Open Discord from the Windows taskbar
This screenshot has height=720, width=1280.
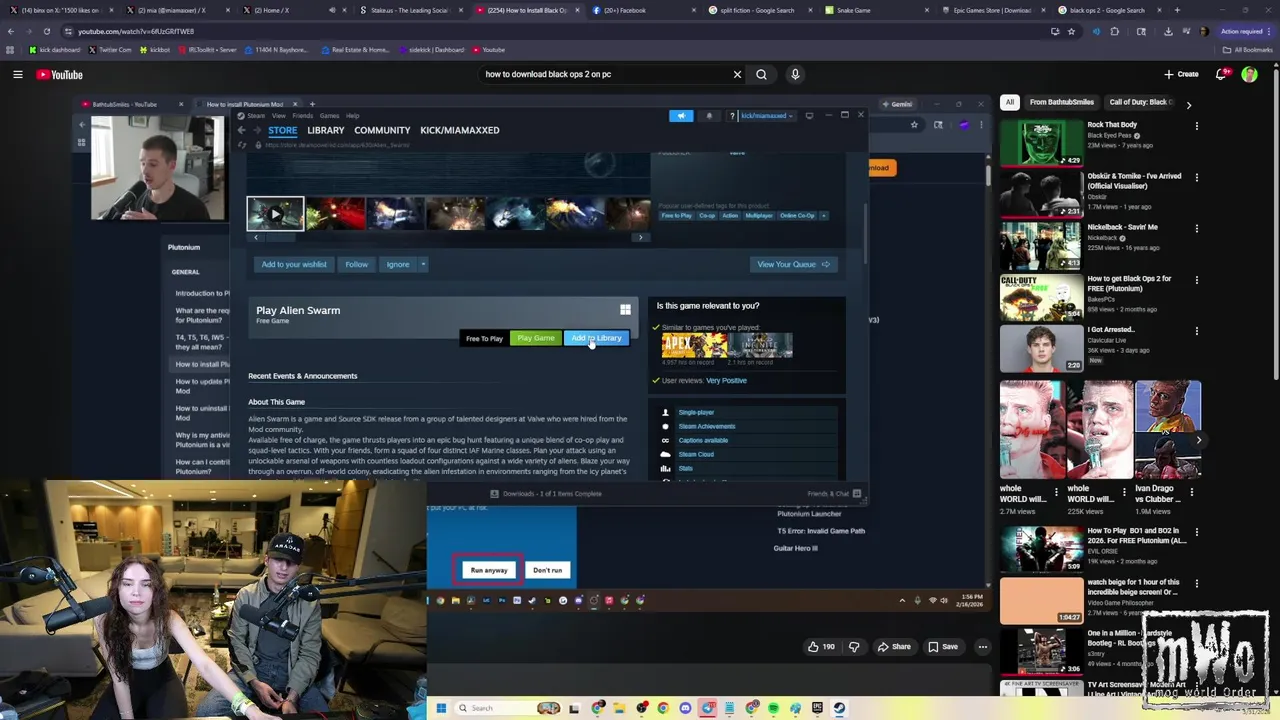click(x=685, y=708)
